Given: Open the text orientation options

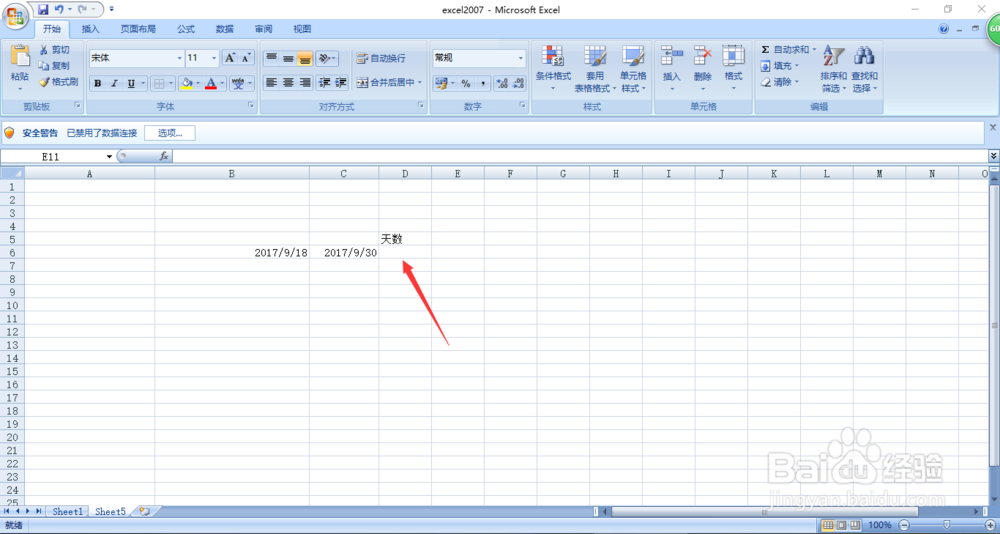Looking at the screenshot, I should coord(327,58).
